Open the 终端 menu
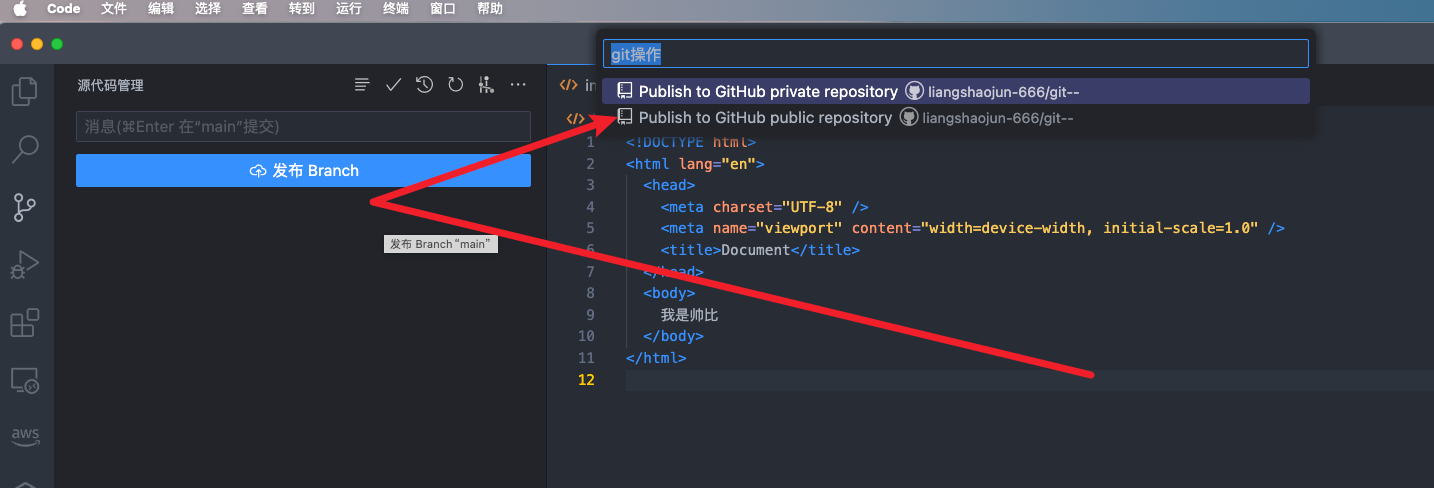 396,9
